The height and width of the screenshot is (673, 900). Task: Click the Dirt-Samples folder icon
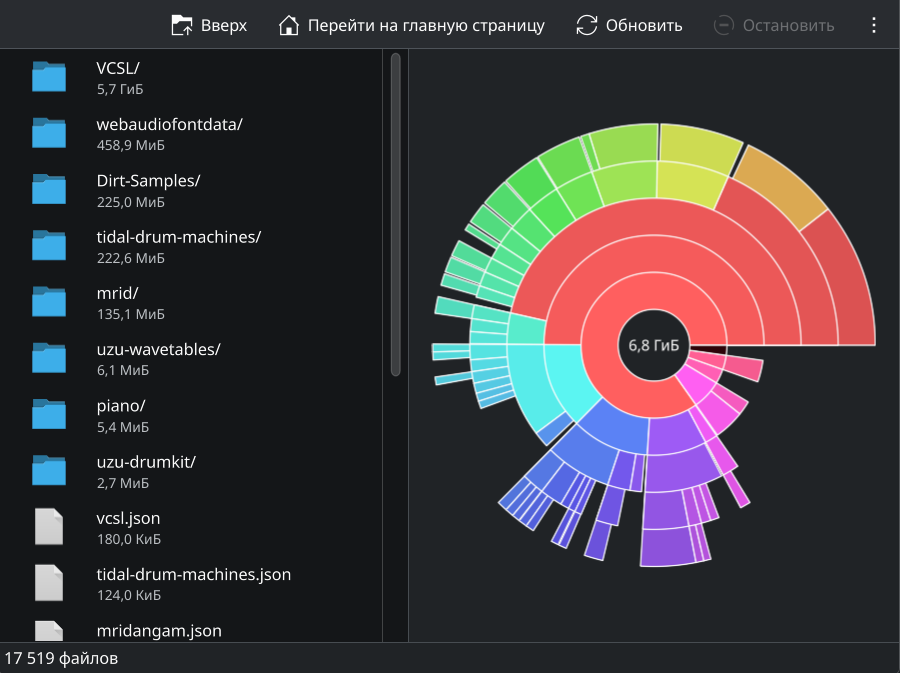(x=49, y=189)
